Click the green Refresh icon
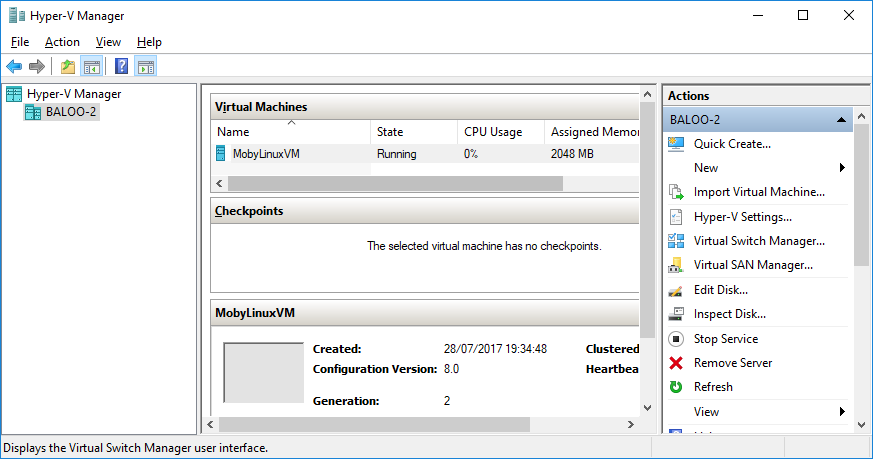873x459 pixels. coord(676,387)
